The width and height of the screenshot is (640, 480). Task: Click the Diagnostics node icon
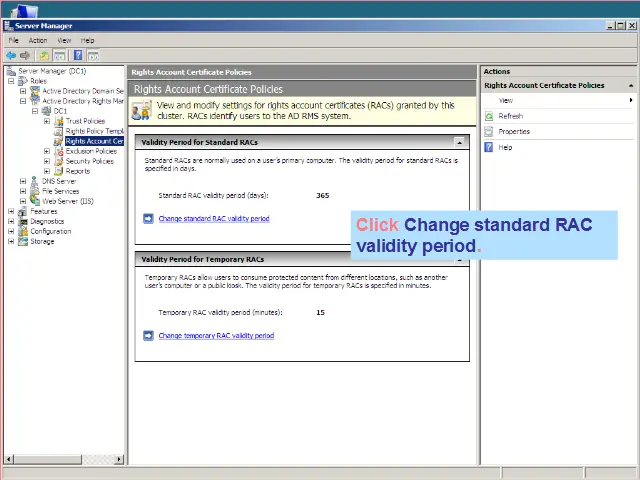23,221
